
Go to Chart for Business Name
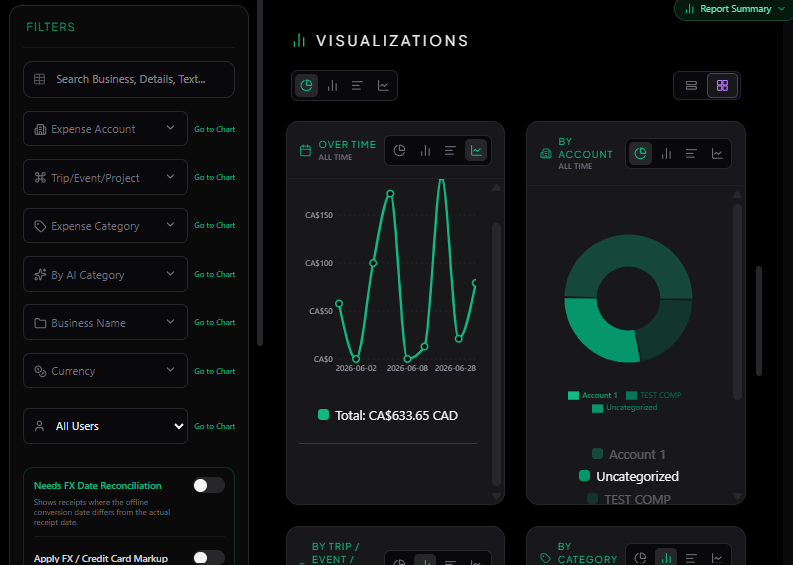[214, 322]
